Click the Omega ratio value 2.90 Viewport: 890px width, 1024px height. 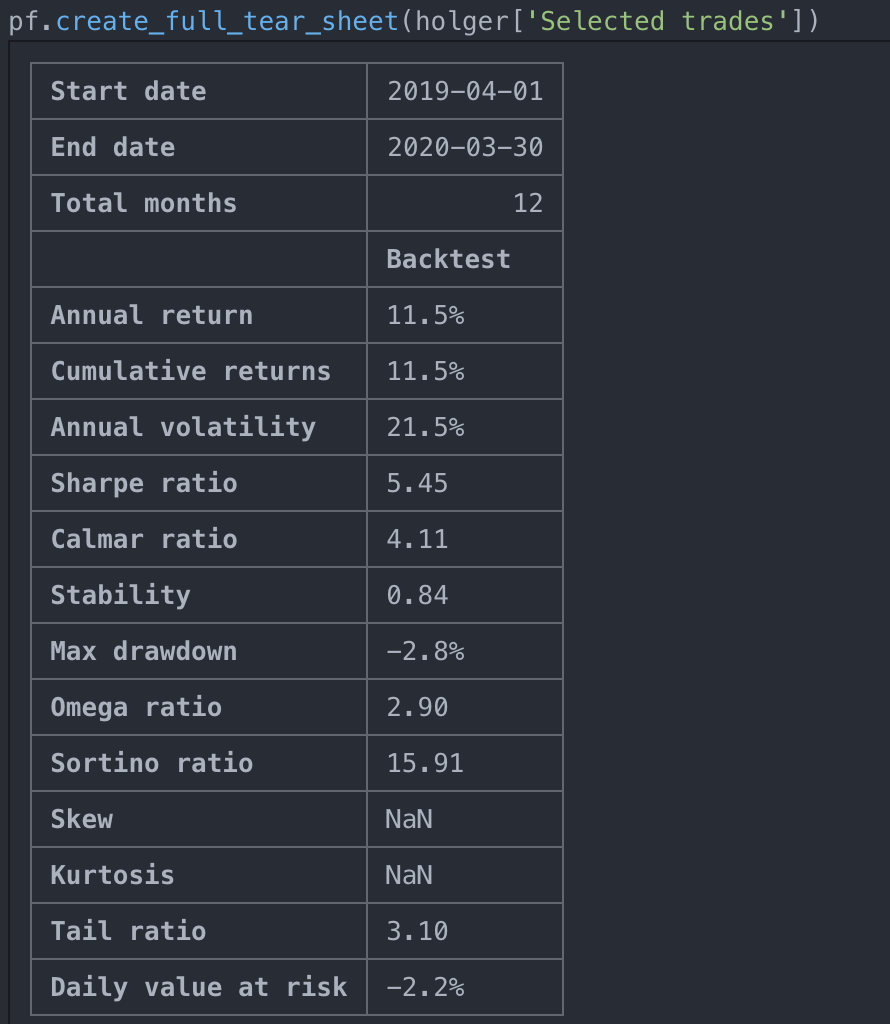click(417, 708)
